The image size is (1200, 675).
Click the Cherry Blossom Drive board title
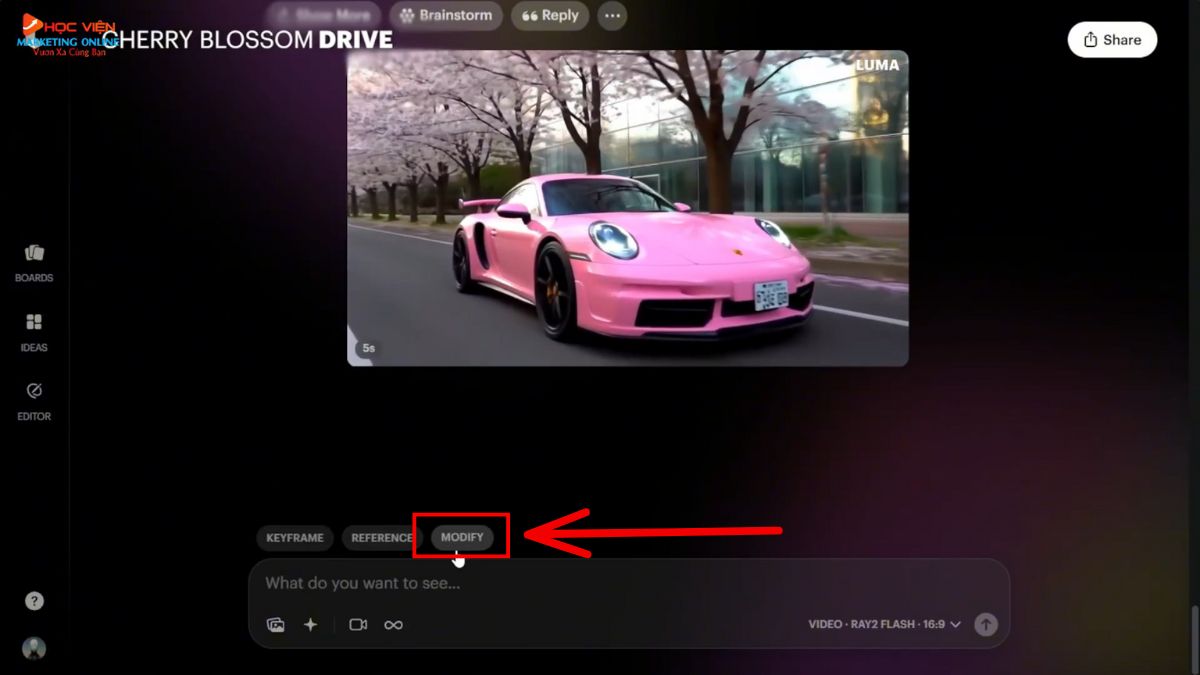(x=247, y=40)
